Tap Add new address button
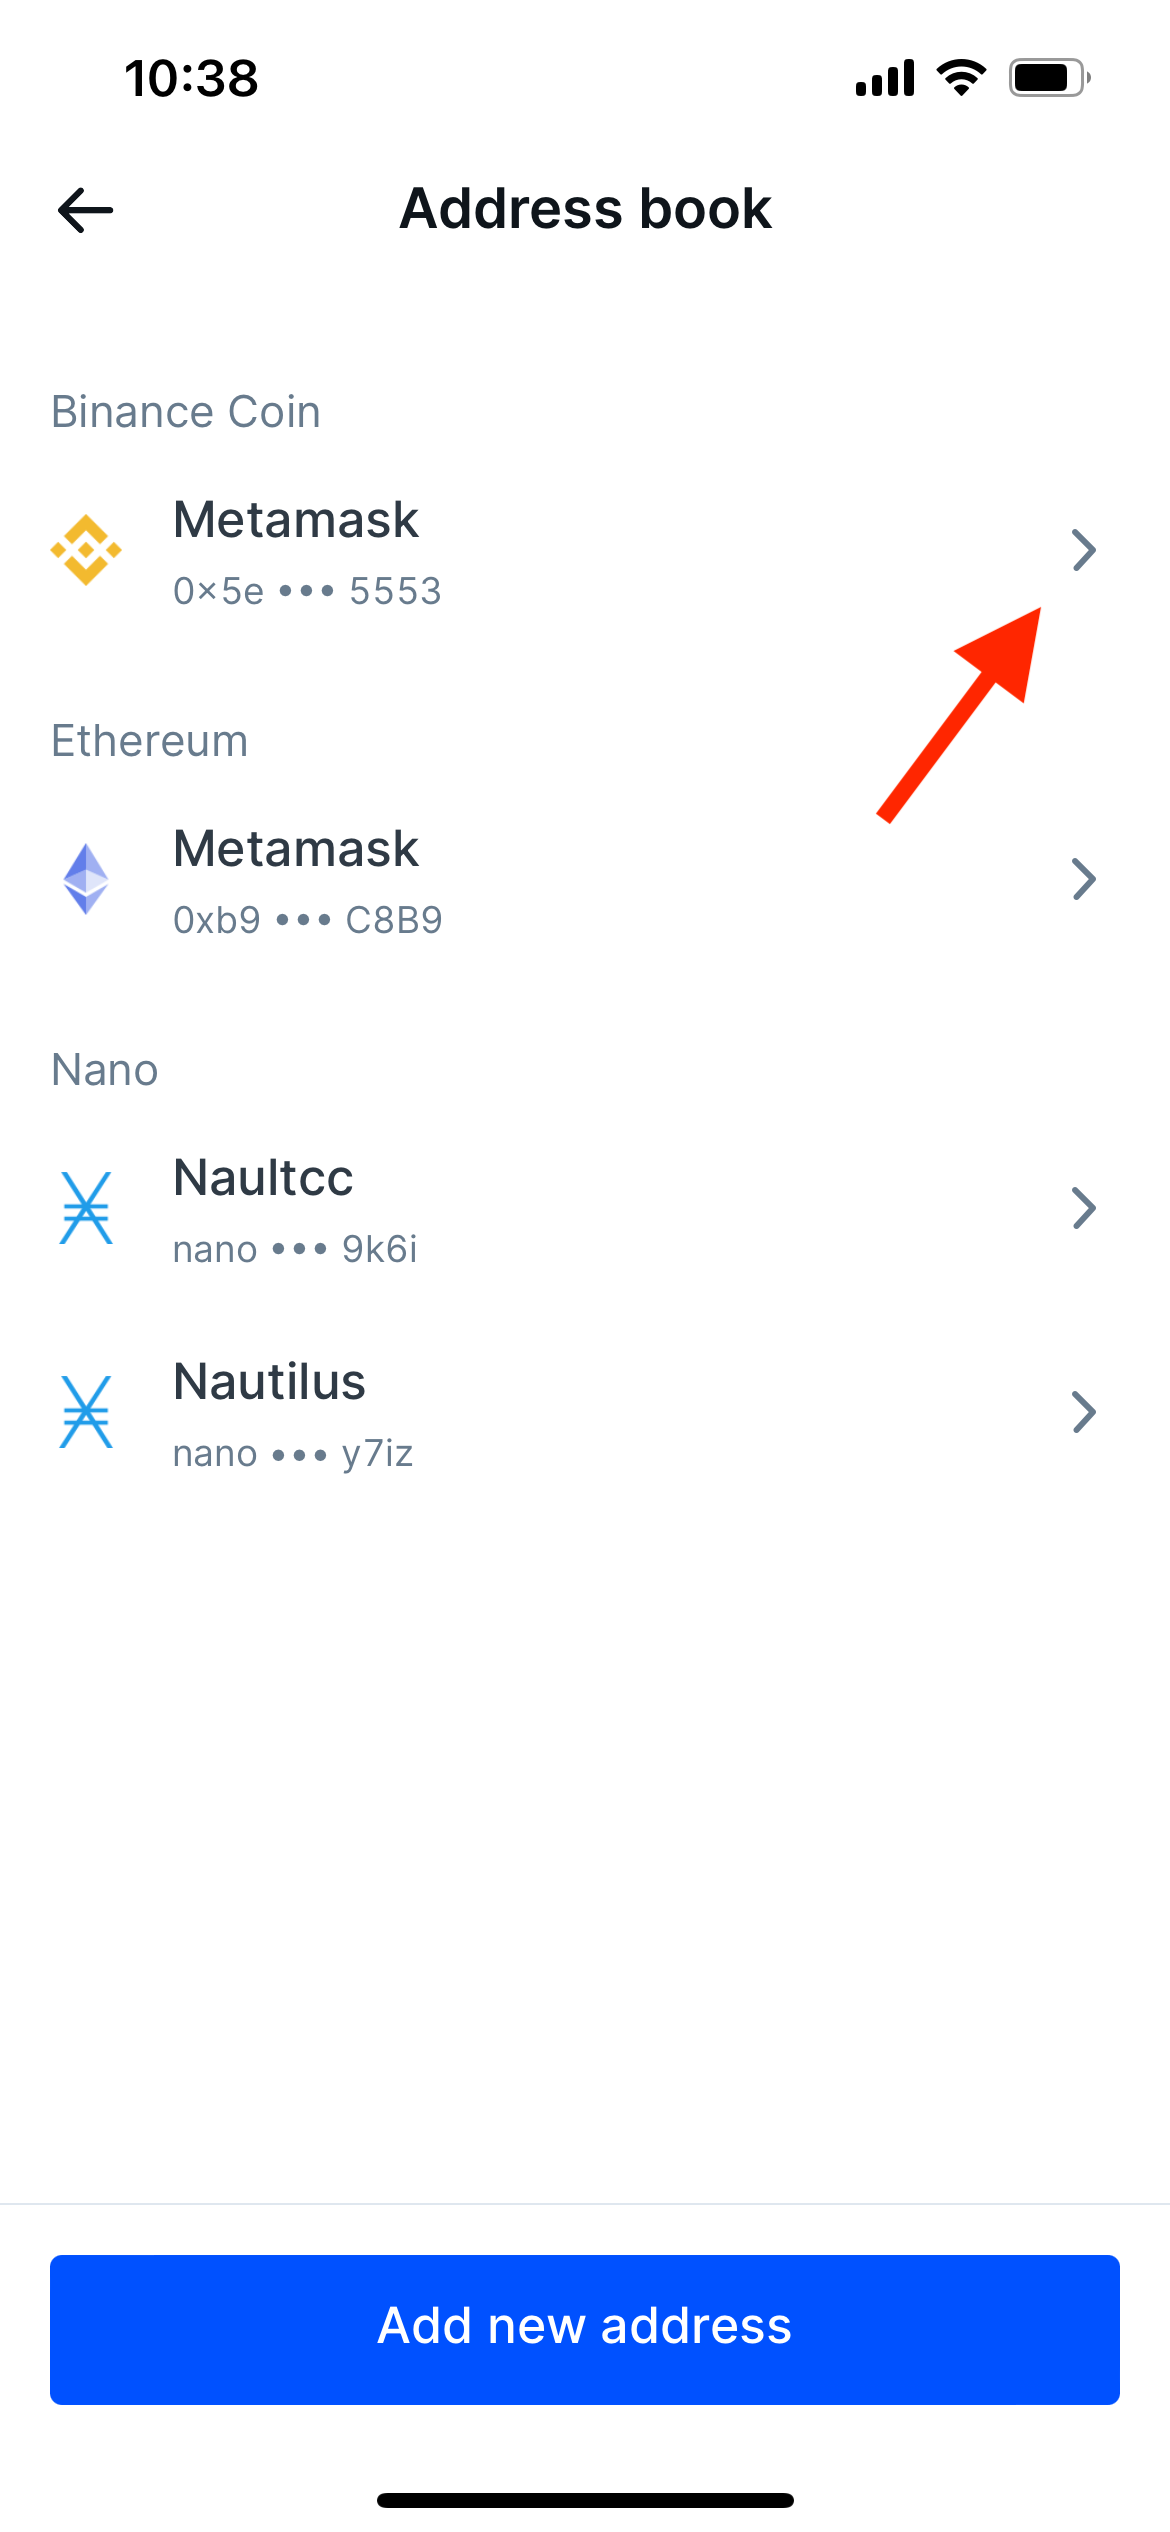This screenshot has height=2532, width=1170. click(585, 2329)
